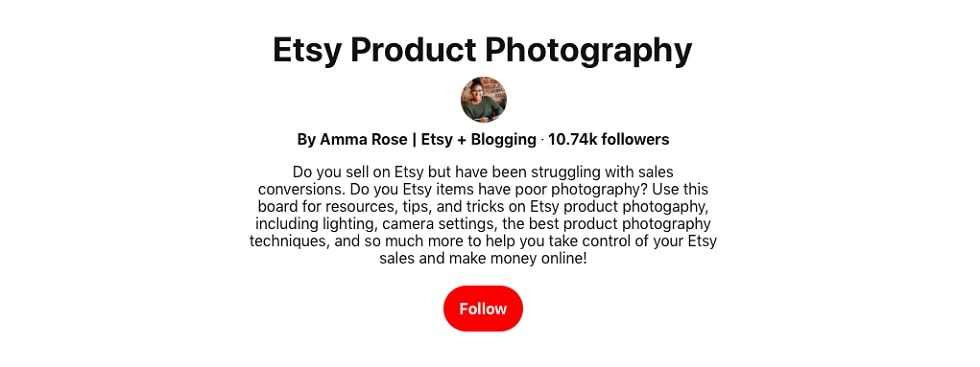
Task: Click "Etsy product photography" phrase inside description
Action: coord(620,206)
